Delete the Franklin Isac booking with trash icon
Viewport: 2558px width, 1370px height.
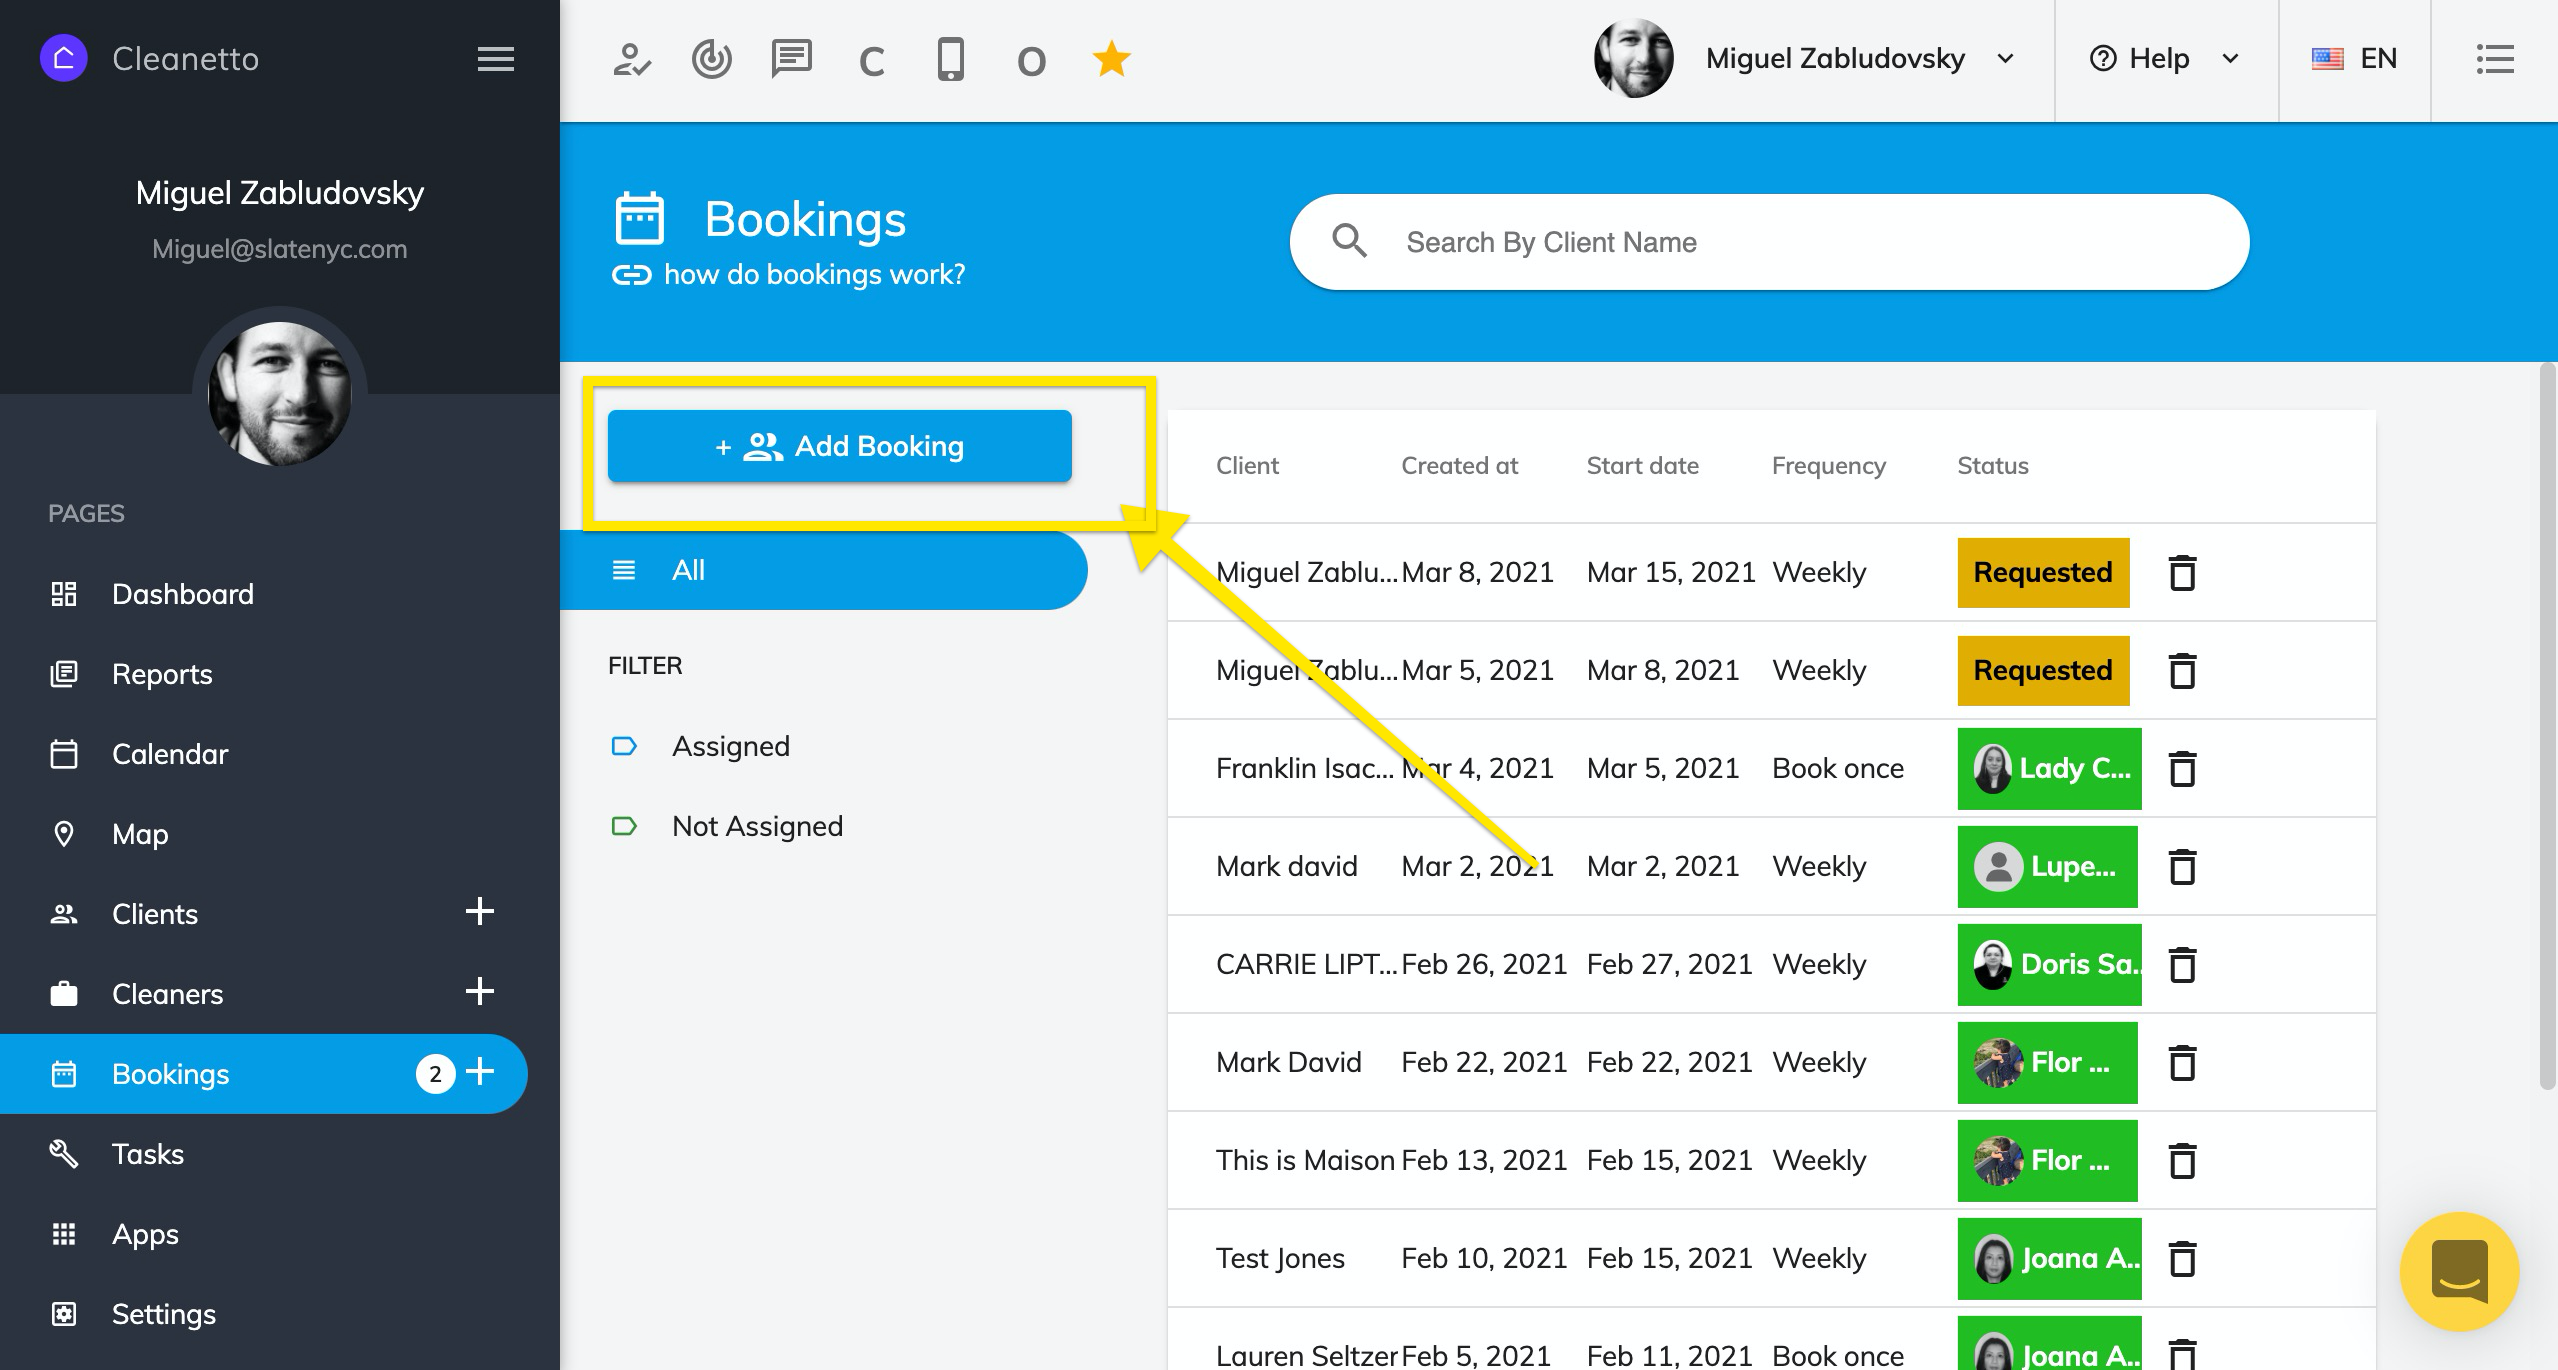(x=2182, y=769)
